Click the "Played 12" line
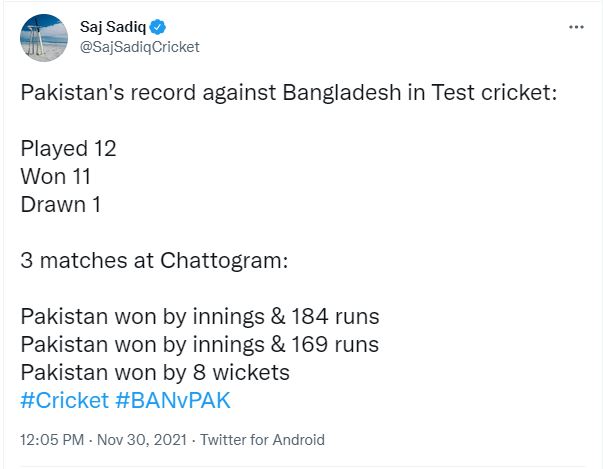This screenshot has width=603, height=469. coord(68,149)
